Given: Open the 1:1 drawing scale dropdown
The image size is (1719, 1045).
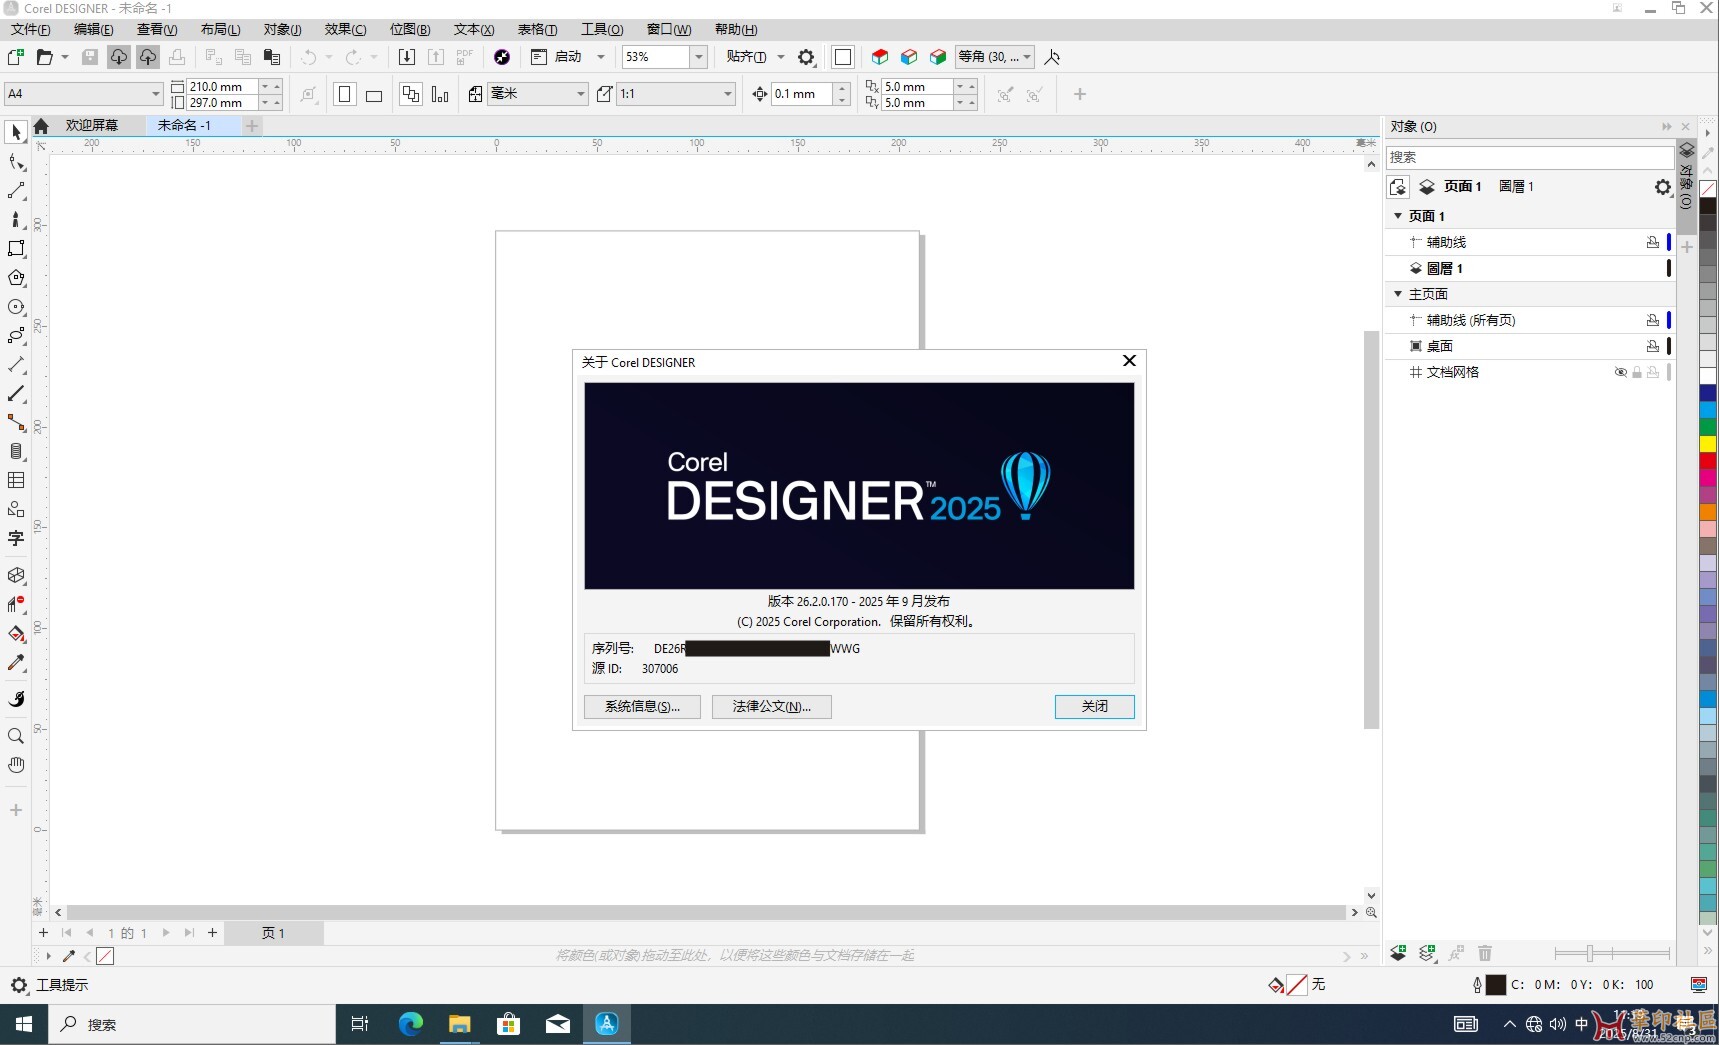Looking at the screenshot, I should click(x=728, y=94).
